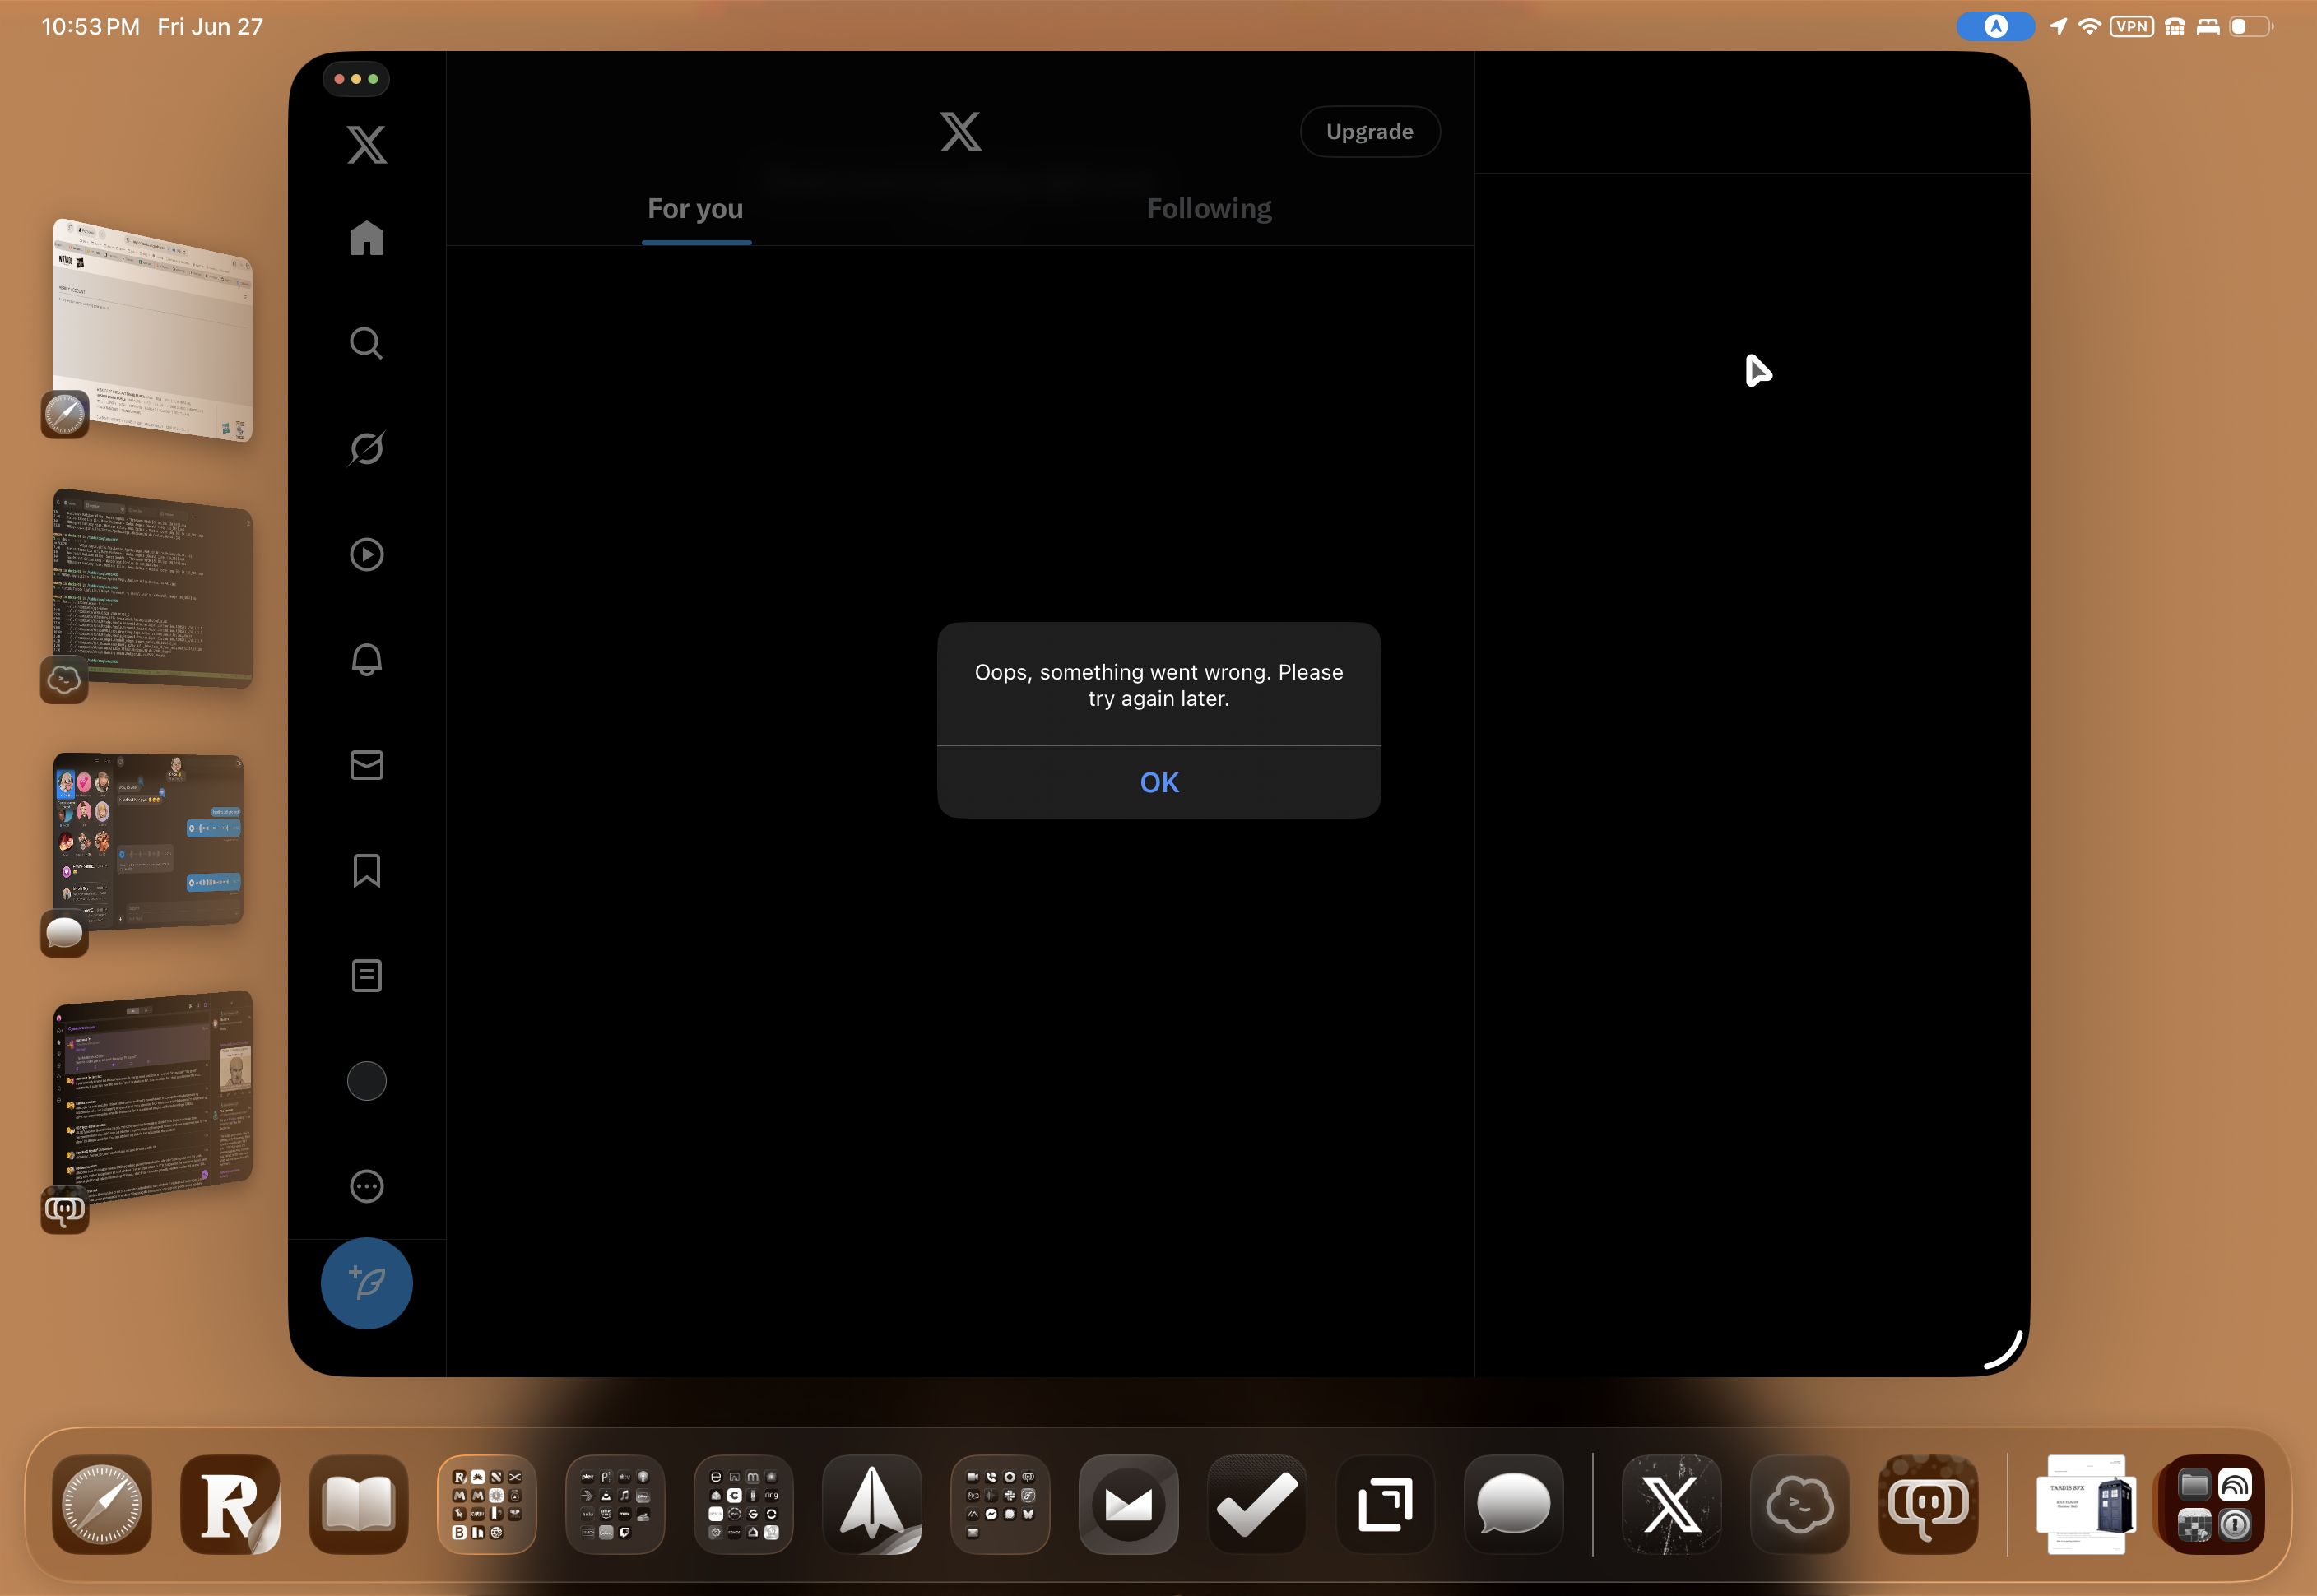Click the X logo above the timeline

[961, 131]
